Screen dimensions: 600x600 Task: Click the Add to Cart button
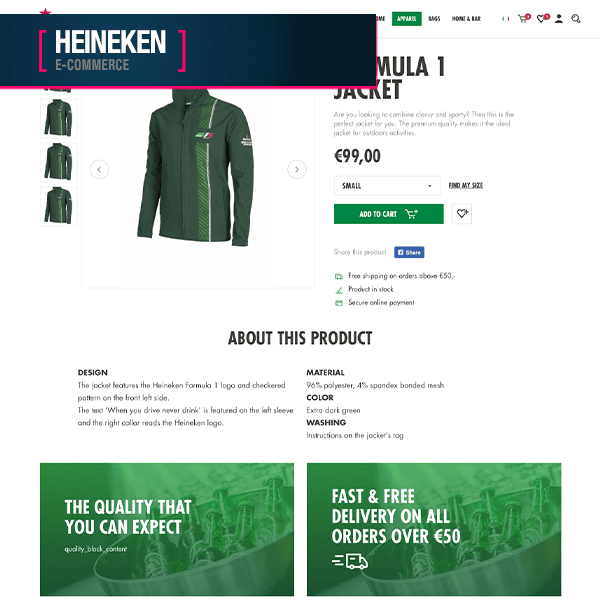388,214
